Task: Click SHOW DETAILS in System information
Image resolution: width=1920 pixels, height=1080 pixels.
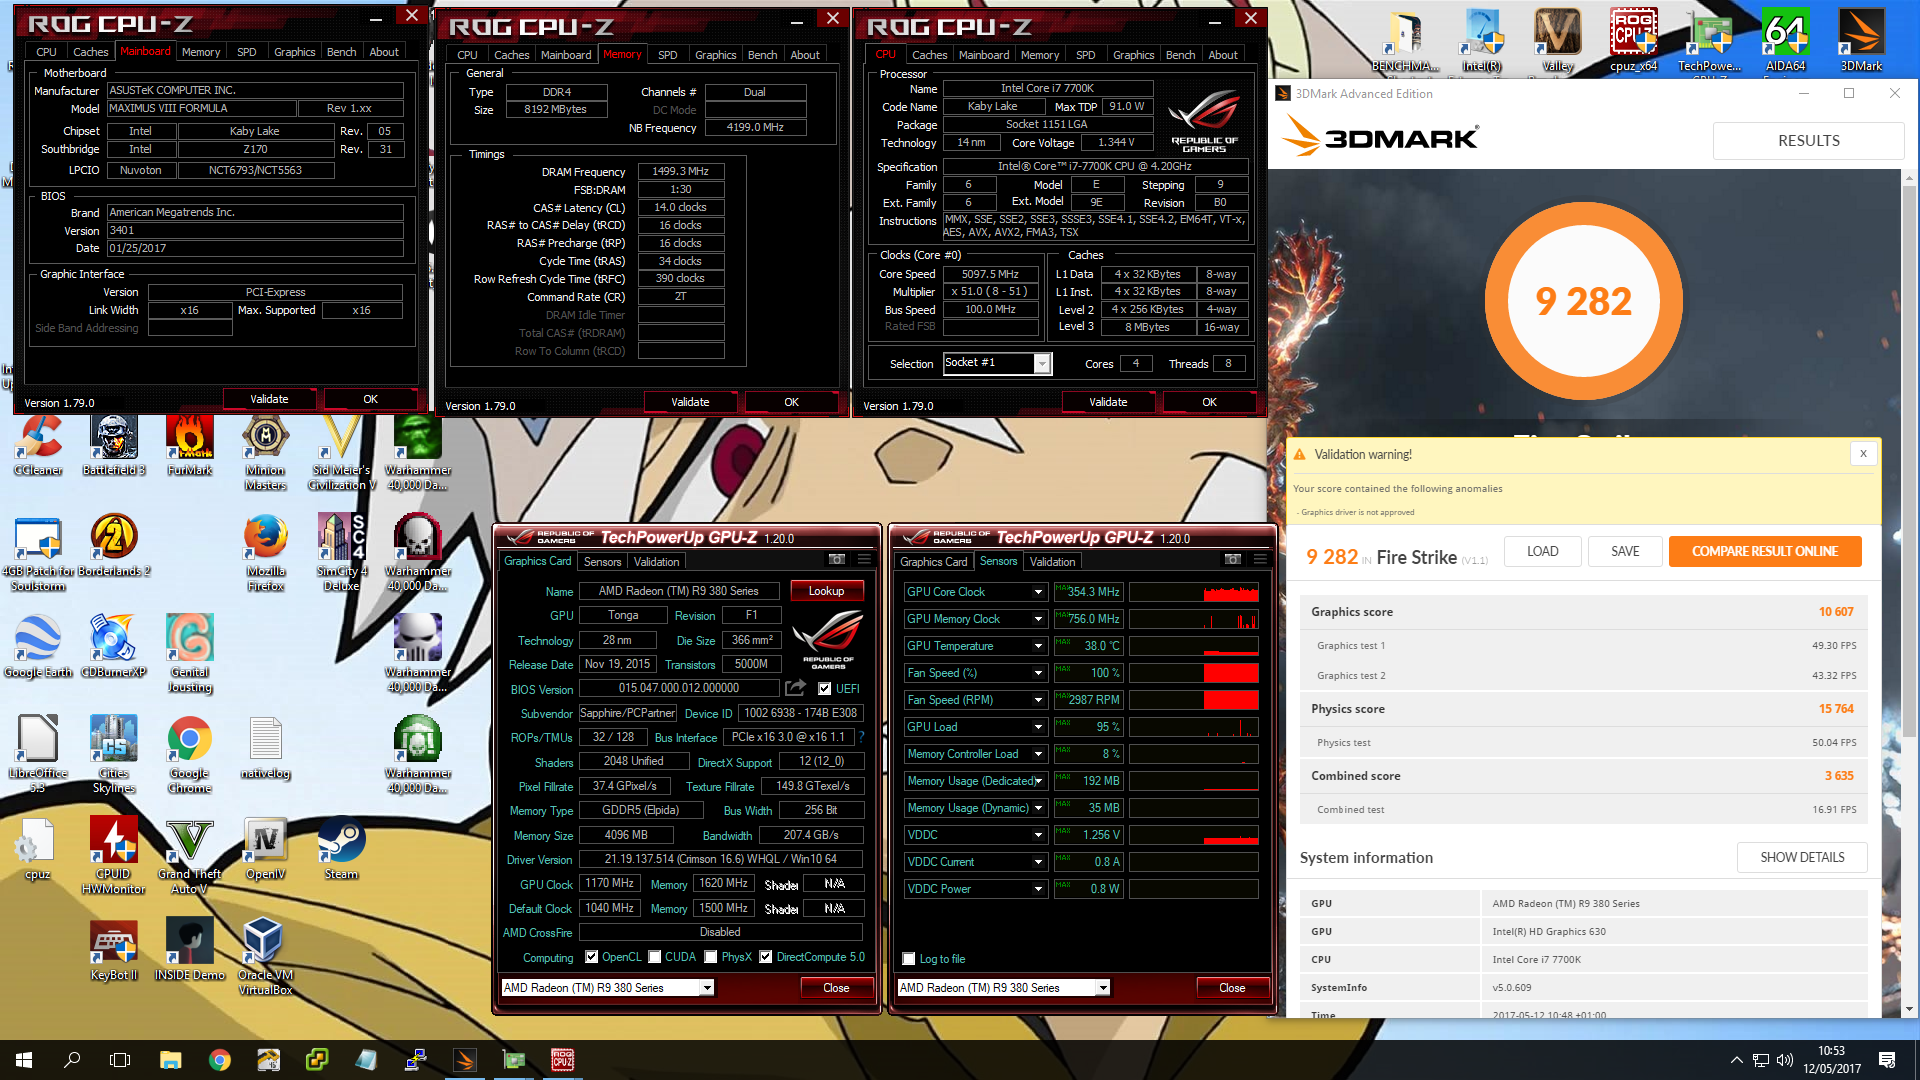Action: point(1802,857)
